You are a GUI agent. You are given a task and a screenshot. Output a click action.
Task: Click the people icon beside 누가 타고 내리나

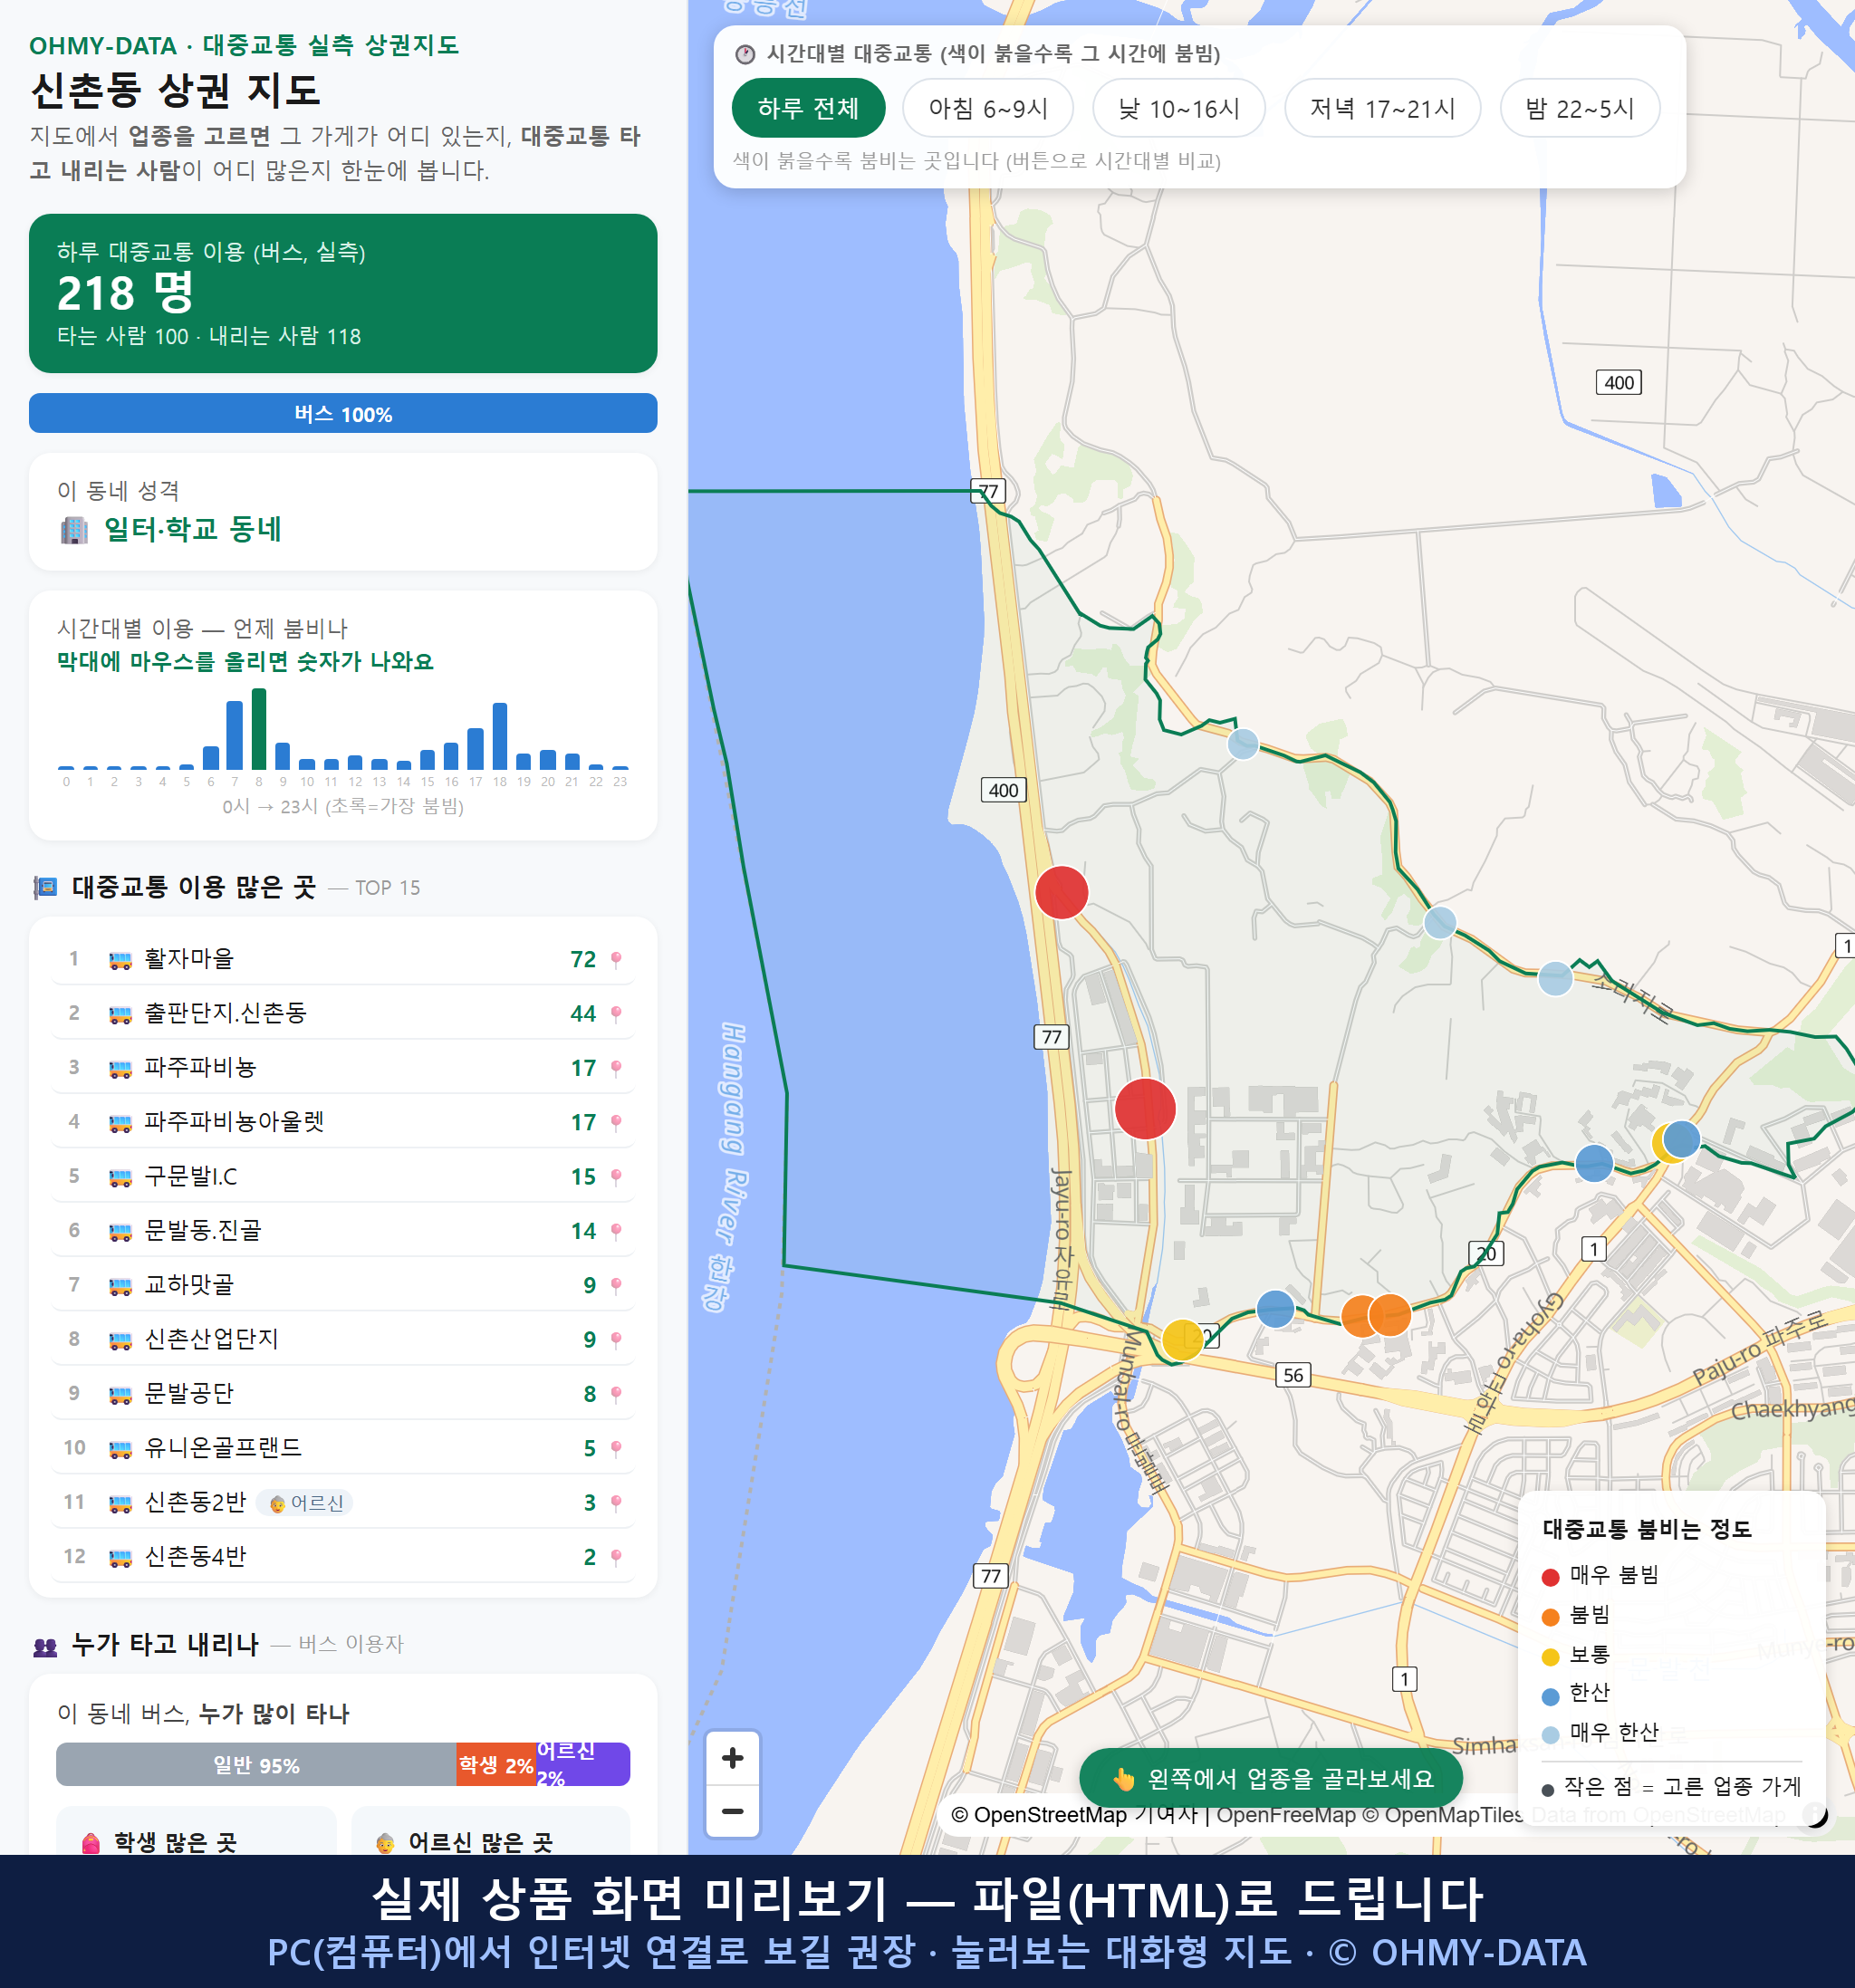point(45,1646)
